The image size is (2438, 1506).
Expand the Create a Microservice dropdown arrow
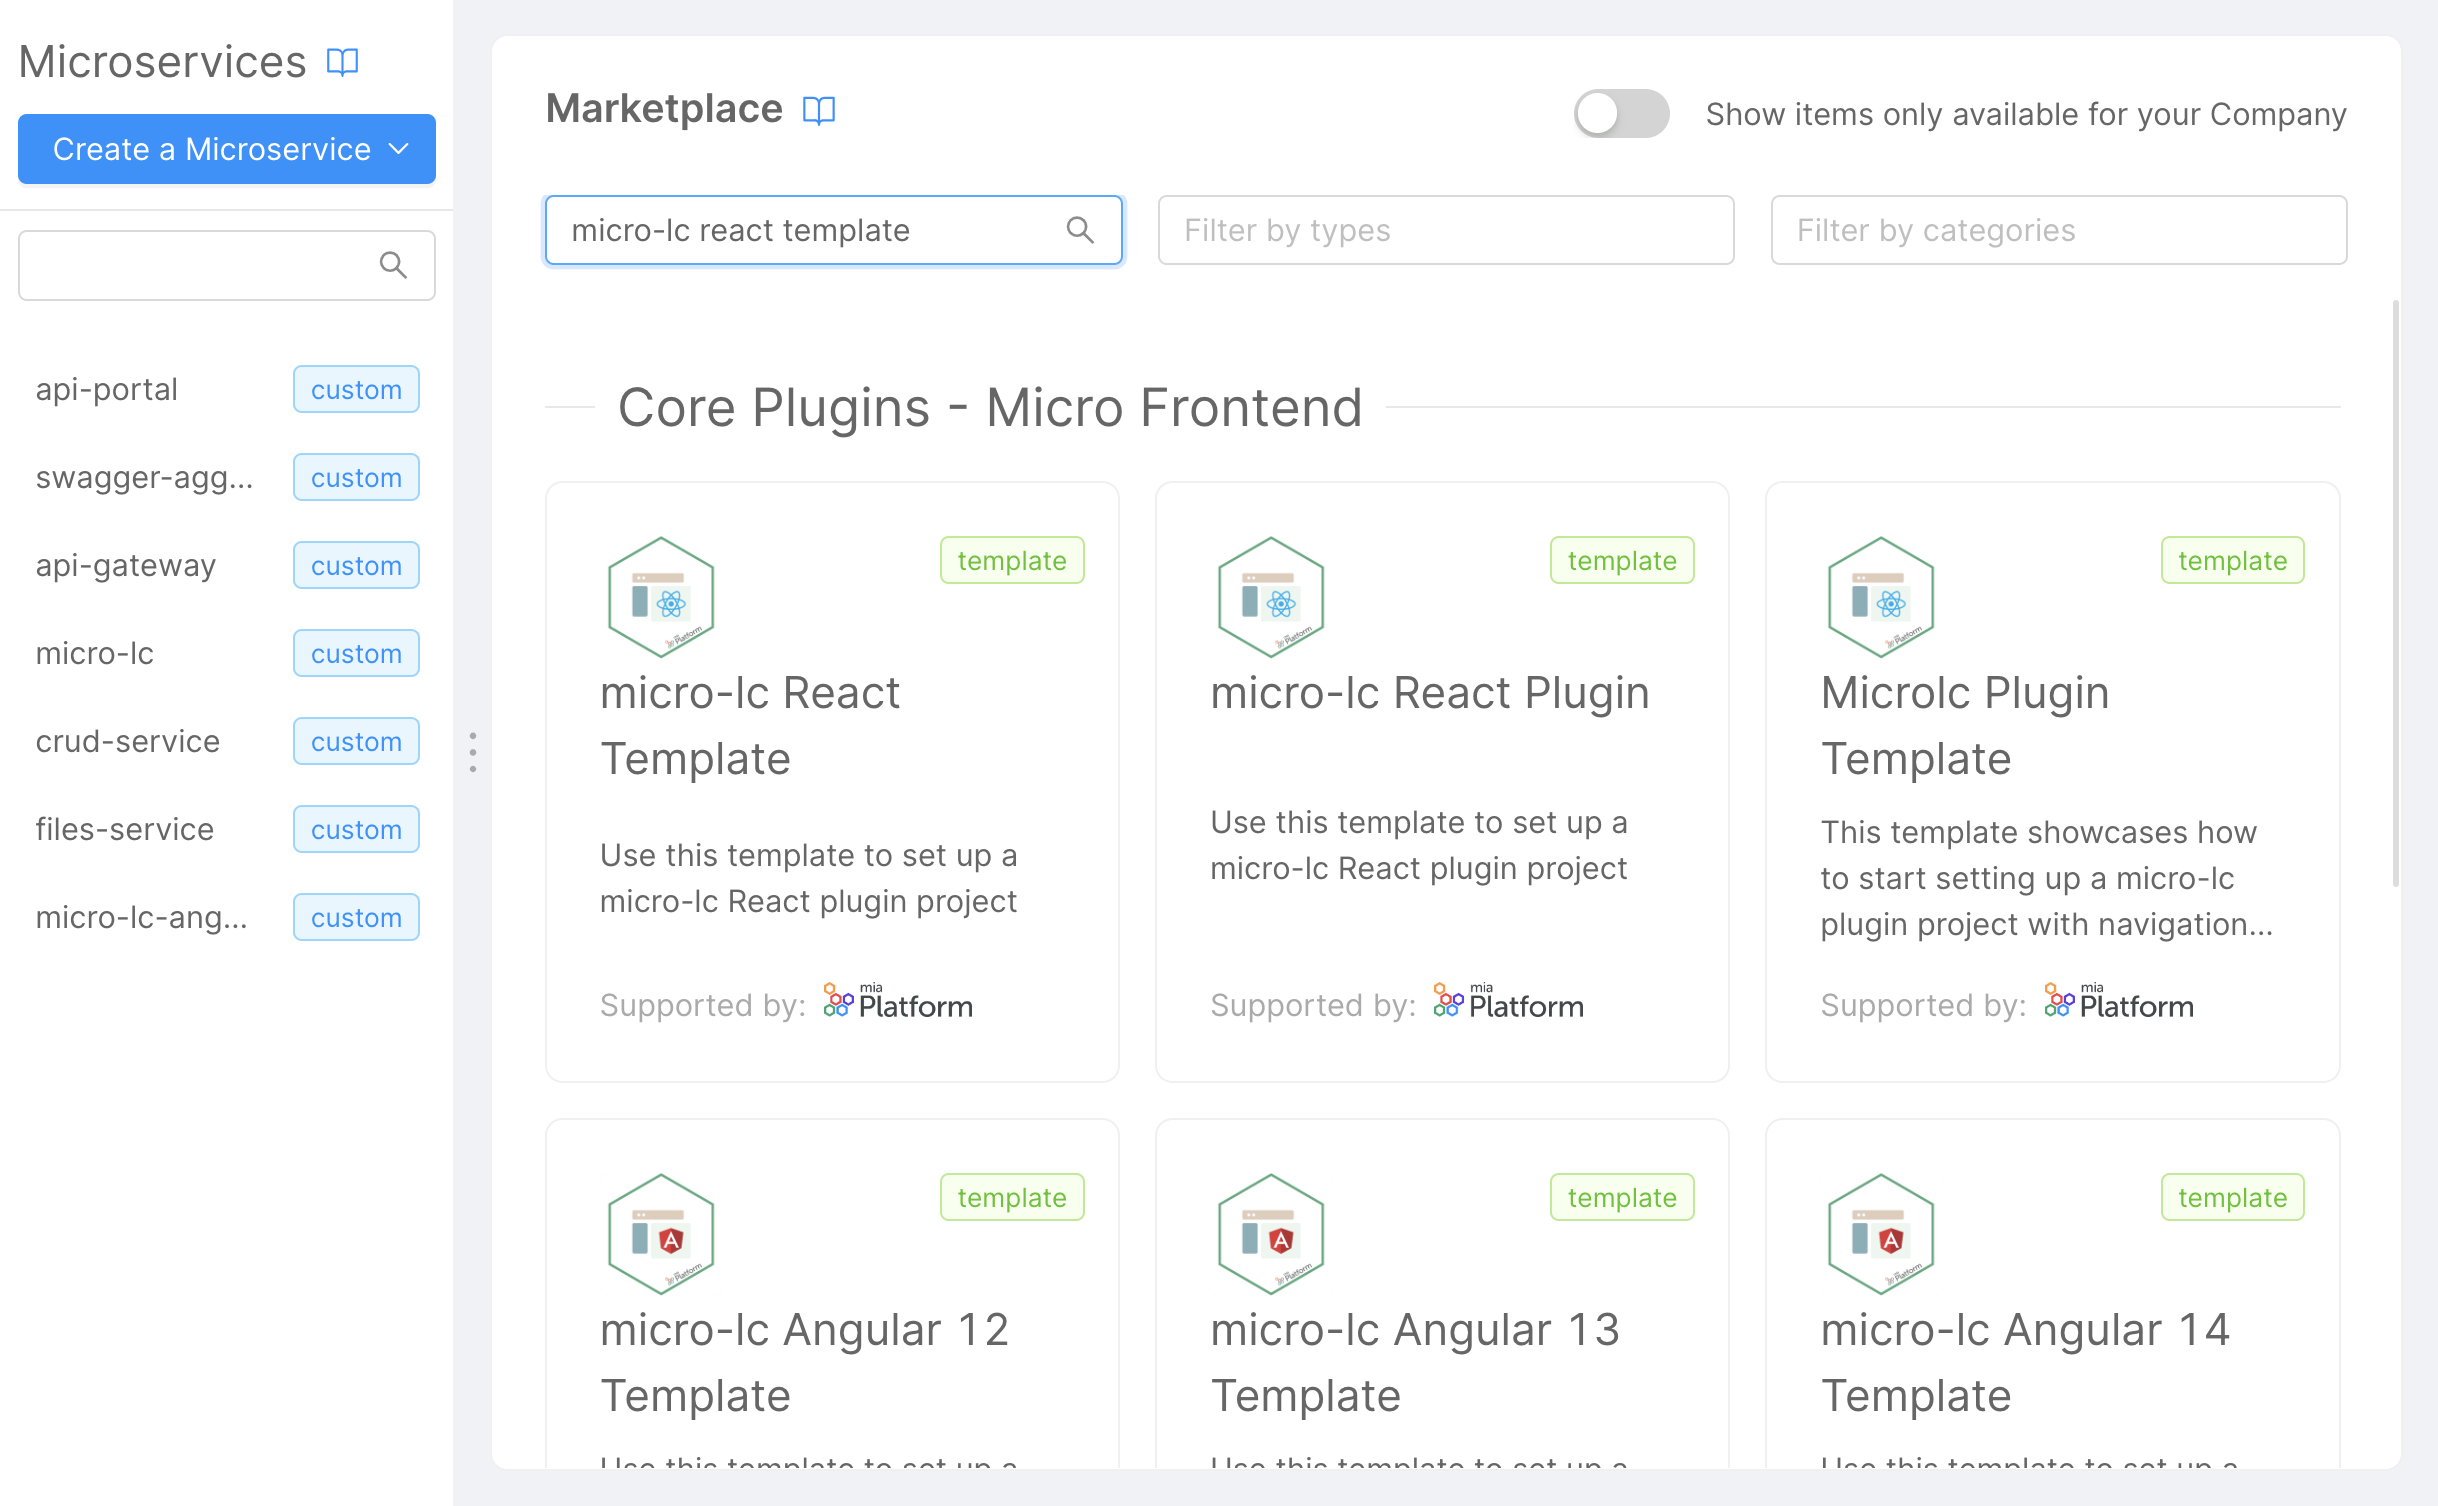[399, 149]
